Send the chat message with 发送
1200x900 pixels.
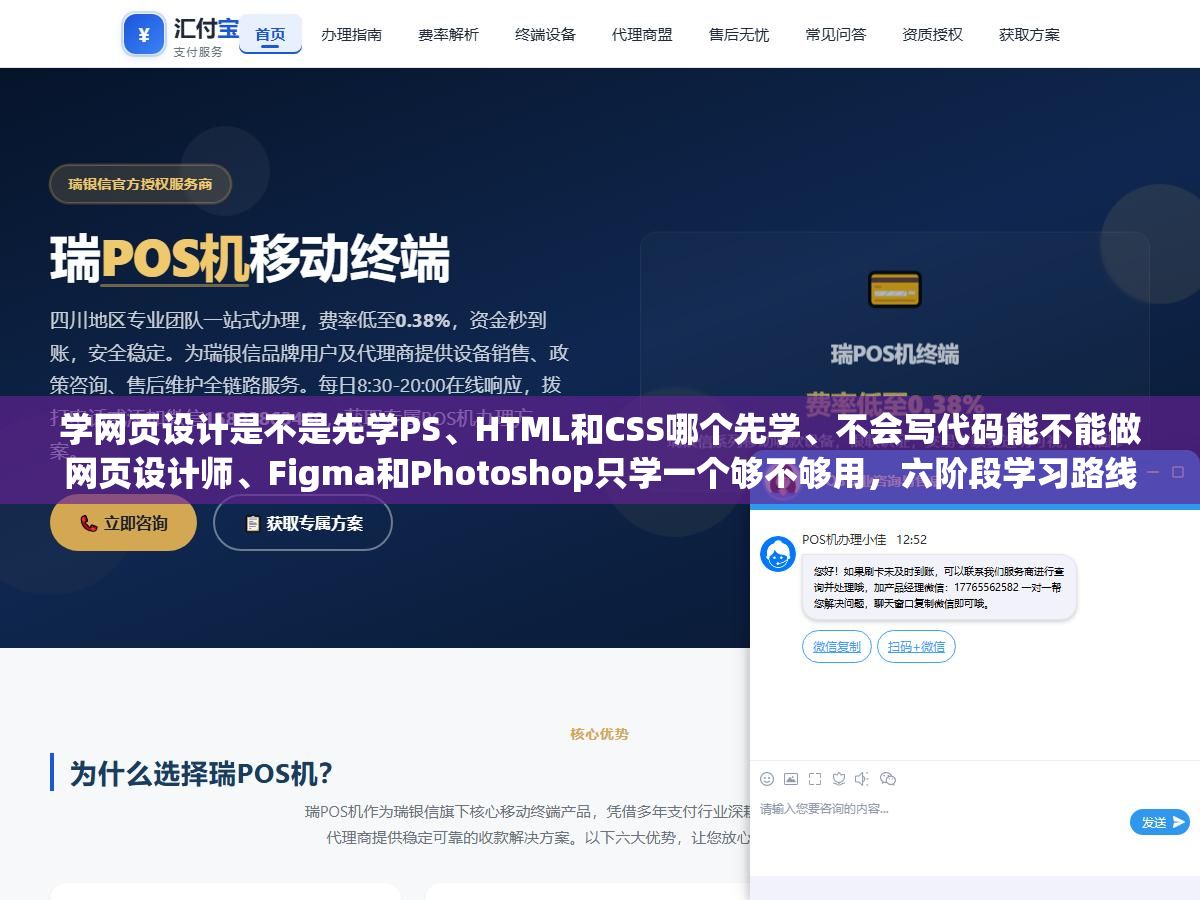click(x=1160, y=822)
